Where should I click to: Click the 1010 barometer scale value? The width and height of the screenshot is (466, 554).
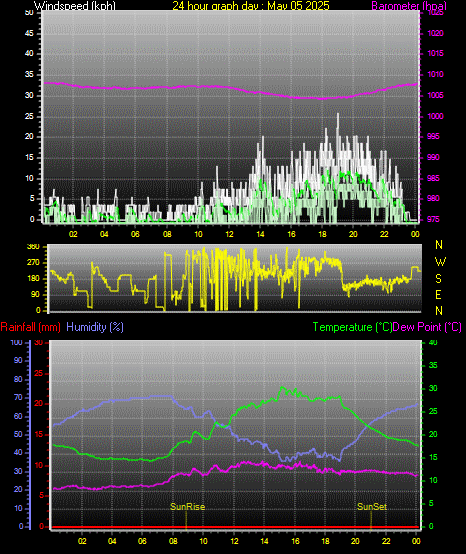[435, 75]
